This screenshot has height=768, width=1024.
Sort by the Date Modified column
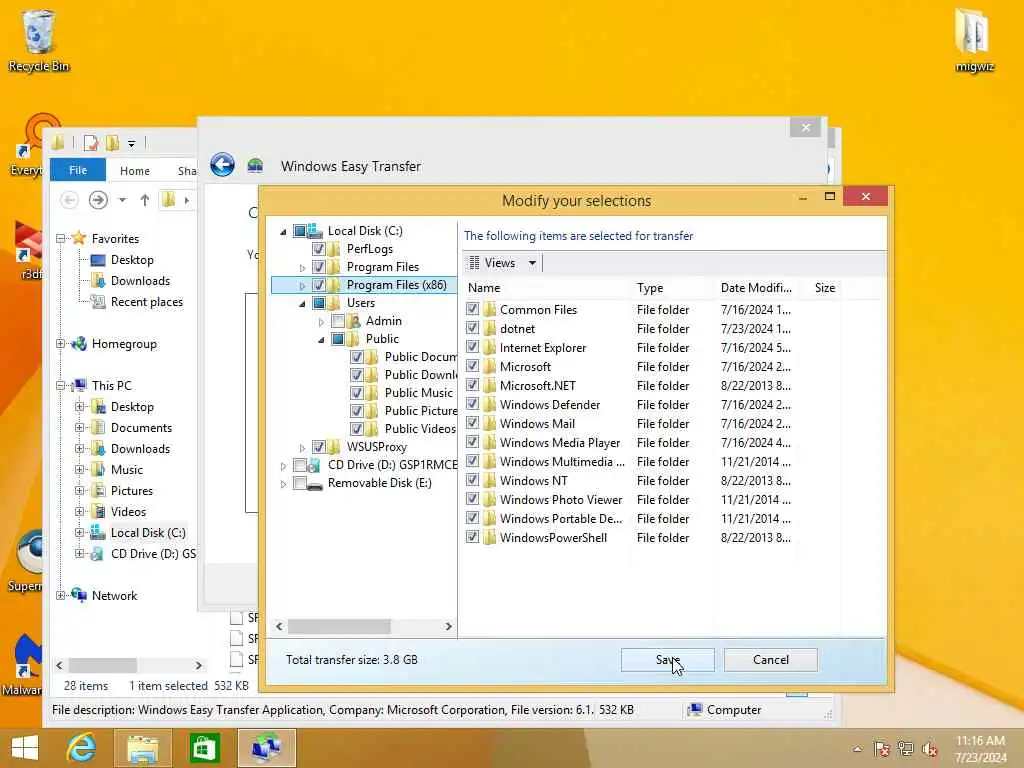click(756, 287)
